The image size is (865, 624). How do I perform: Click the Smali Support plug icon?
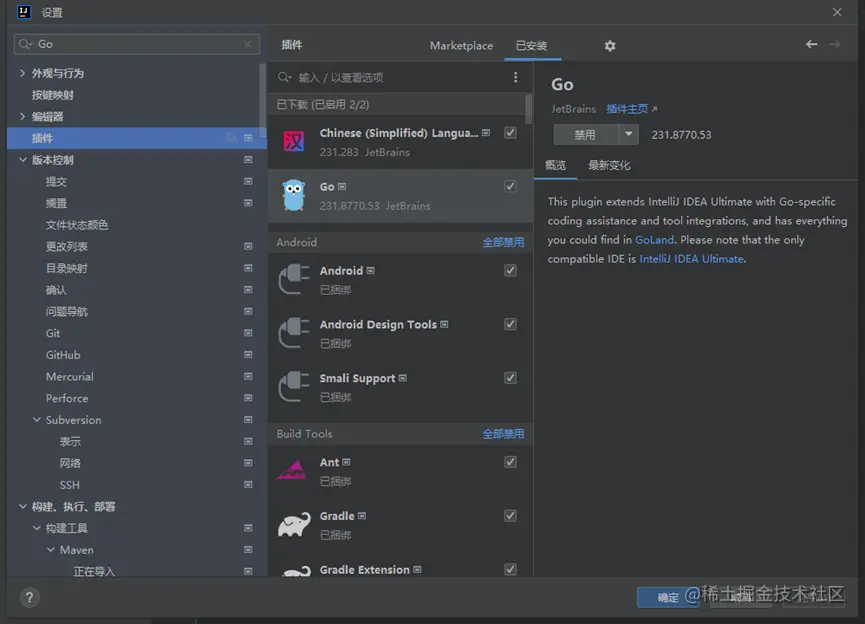pos(293,386)
